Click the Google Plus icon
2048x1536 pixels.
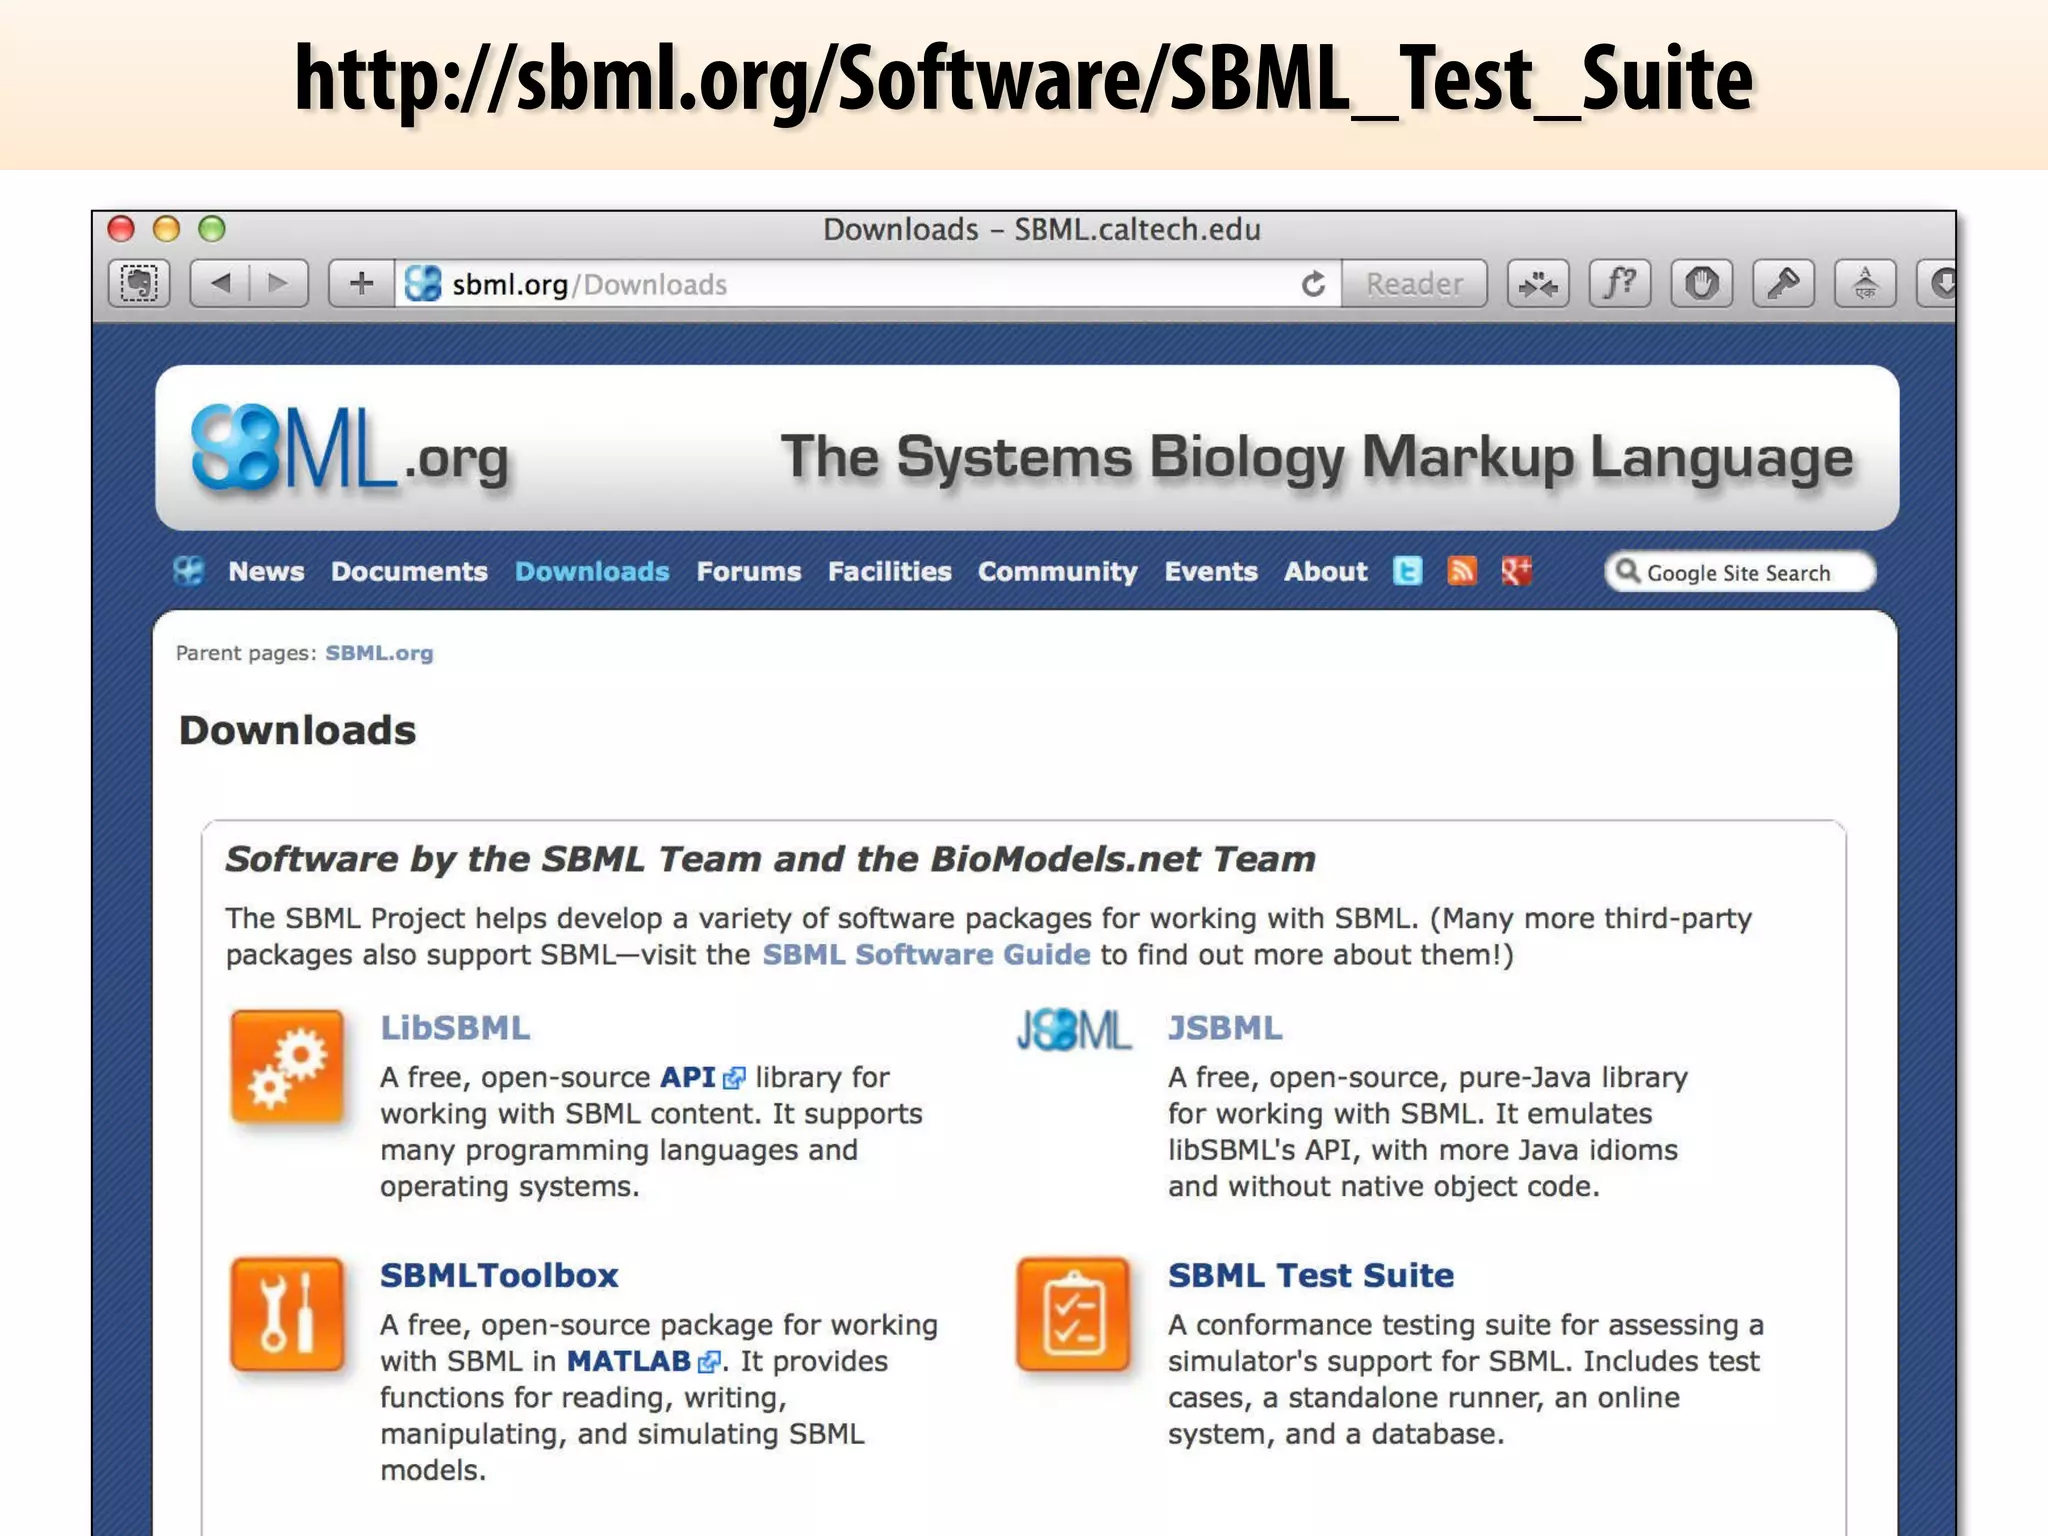click(x=1517, y=571)
